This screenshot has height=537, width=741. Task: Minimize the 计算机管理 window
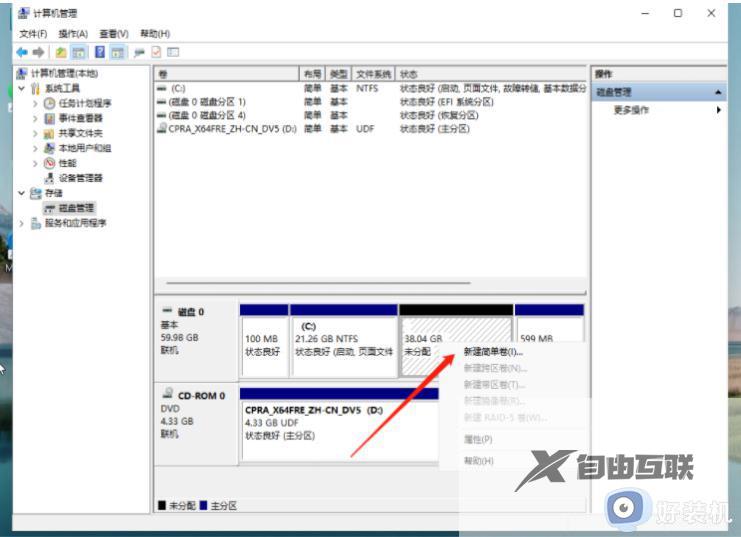pyautogui.click(x=645, y=13)
